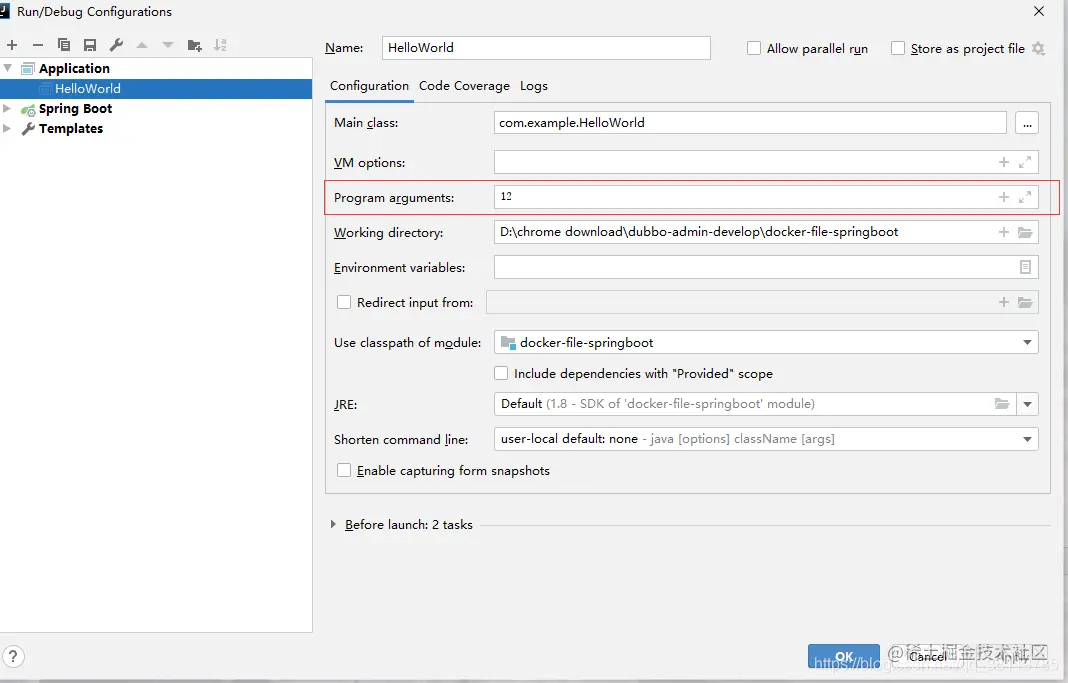Select Templates label in tree

[x=71, y=129]
